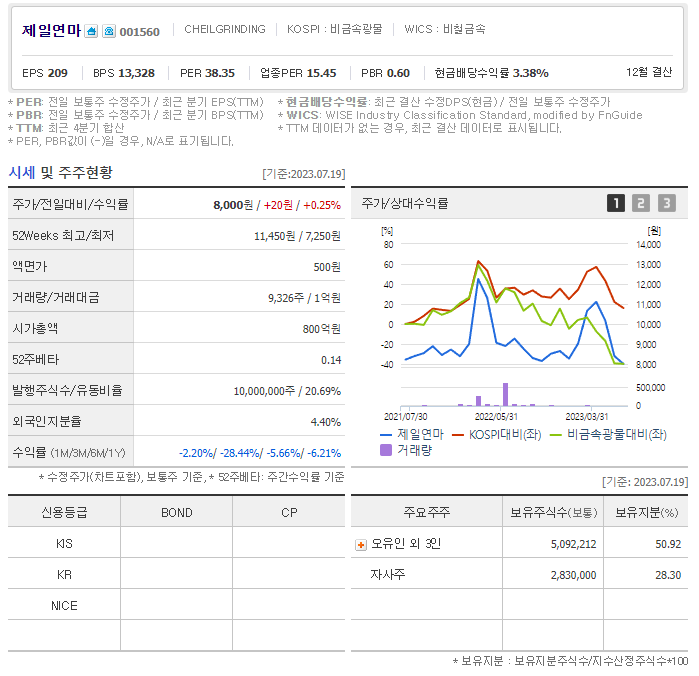Click the 외국인지분율 row label
This screenshot has height=676, width=699.
47,421
